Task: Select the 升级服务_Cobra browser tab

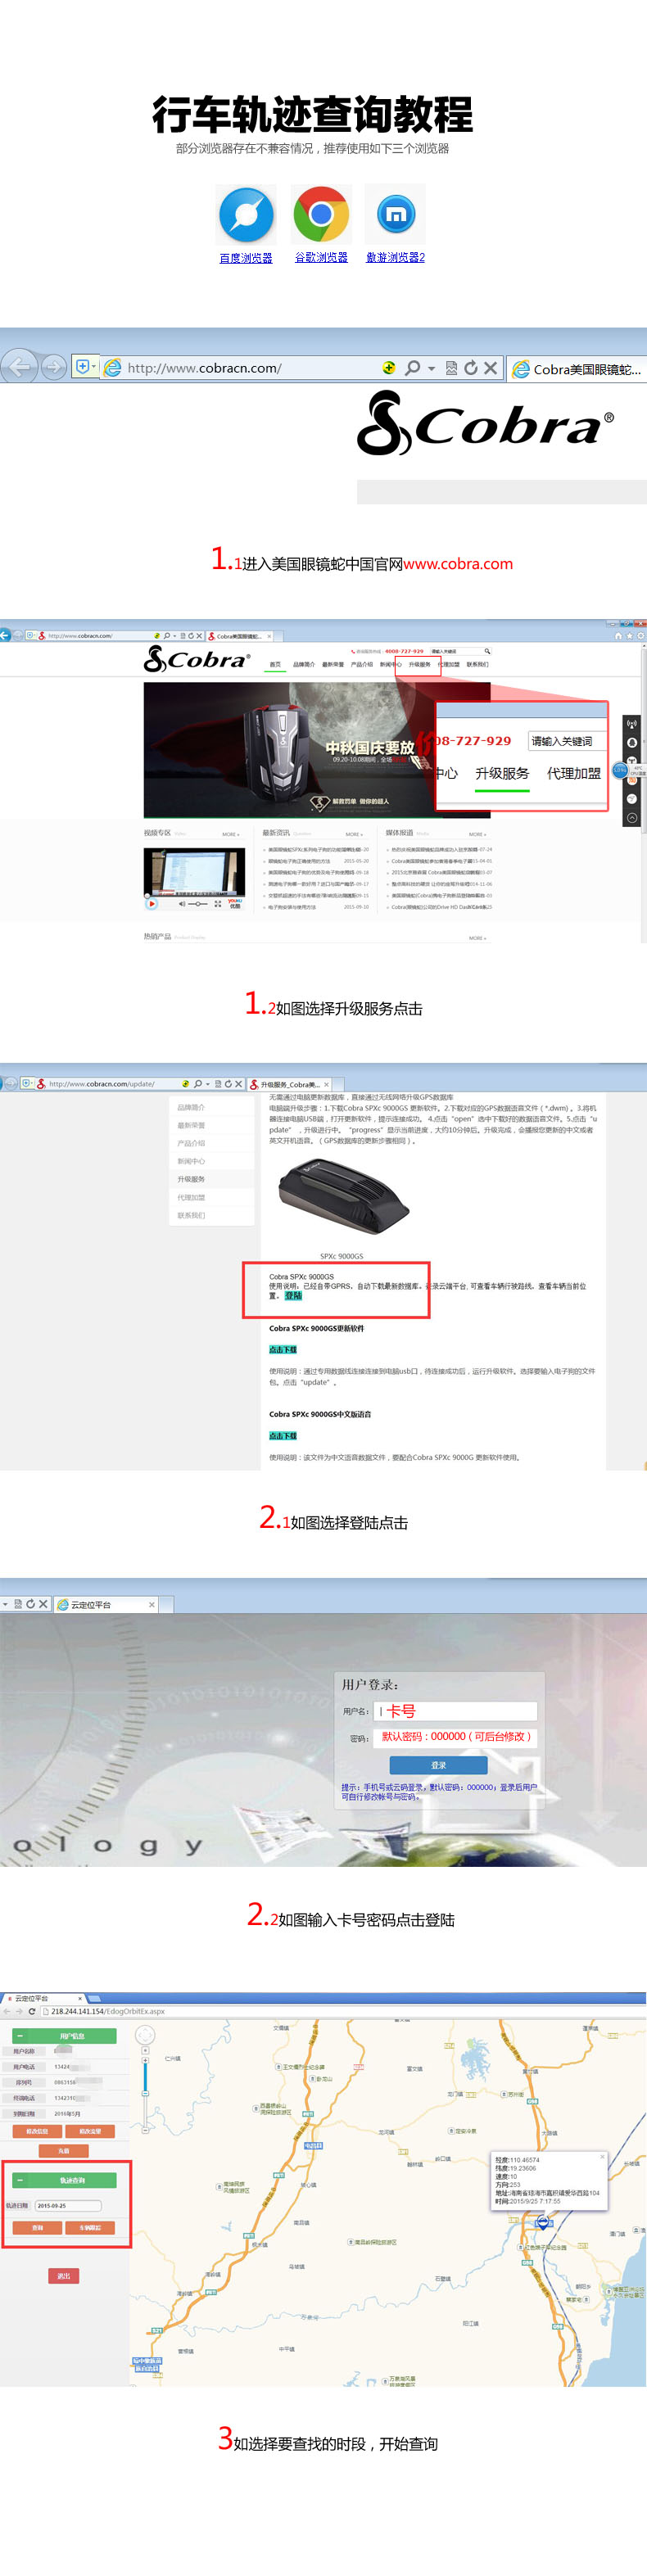Action: tap(290, 1084)
